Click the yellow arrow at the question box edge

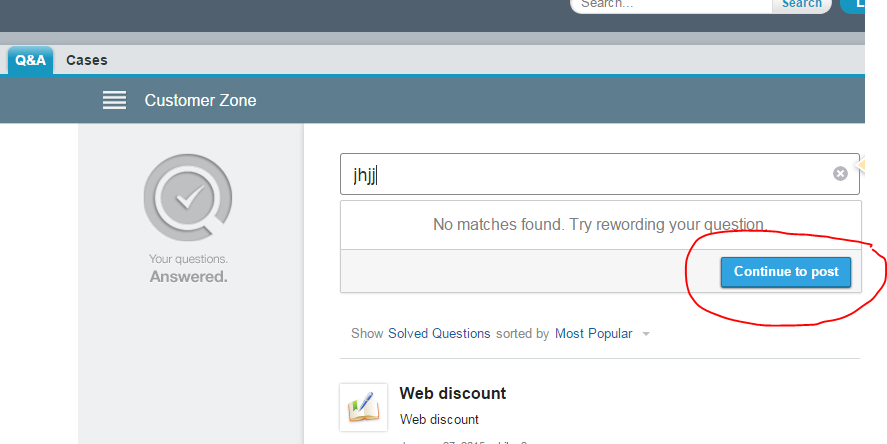(x=859, y=165)
